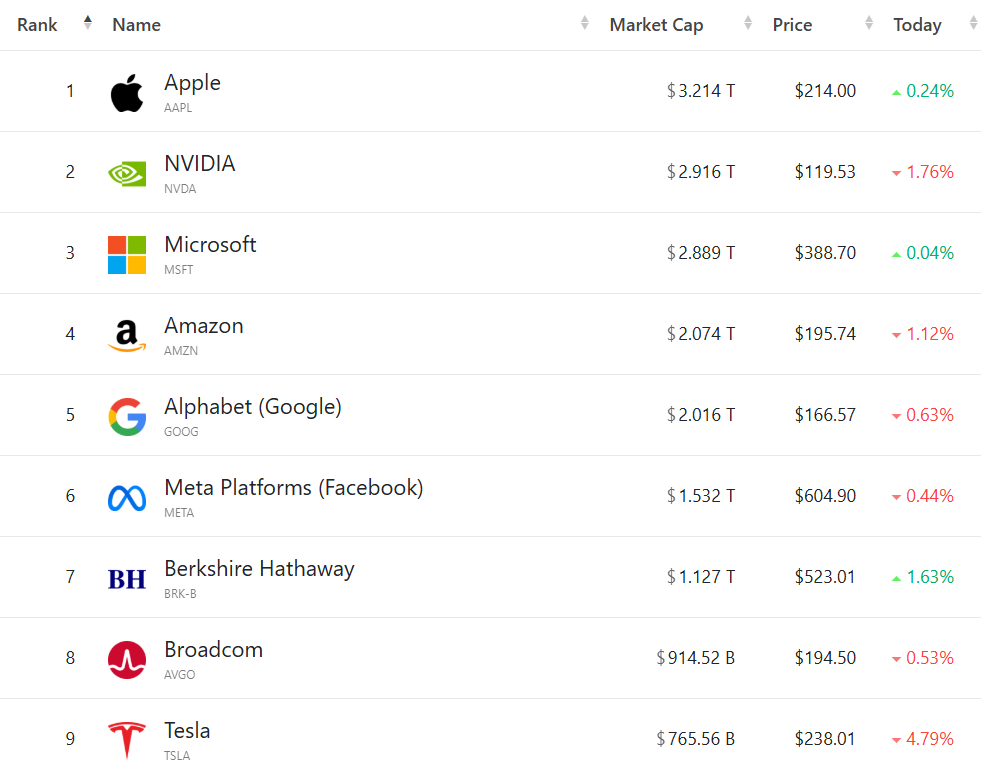Sort by Today column header

917,25
